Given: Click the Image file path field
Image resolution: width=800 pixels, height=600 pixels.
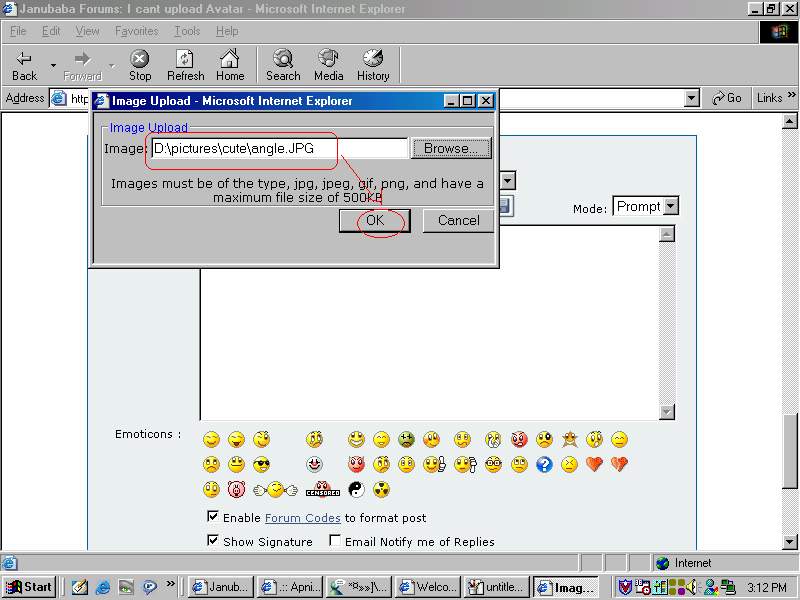Looking at the screenshot, I should tap(280, 148).
